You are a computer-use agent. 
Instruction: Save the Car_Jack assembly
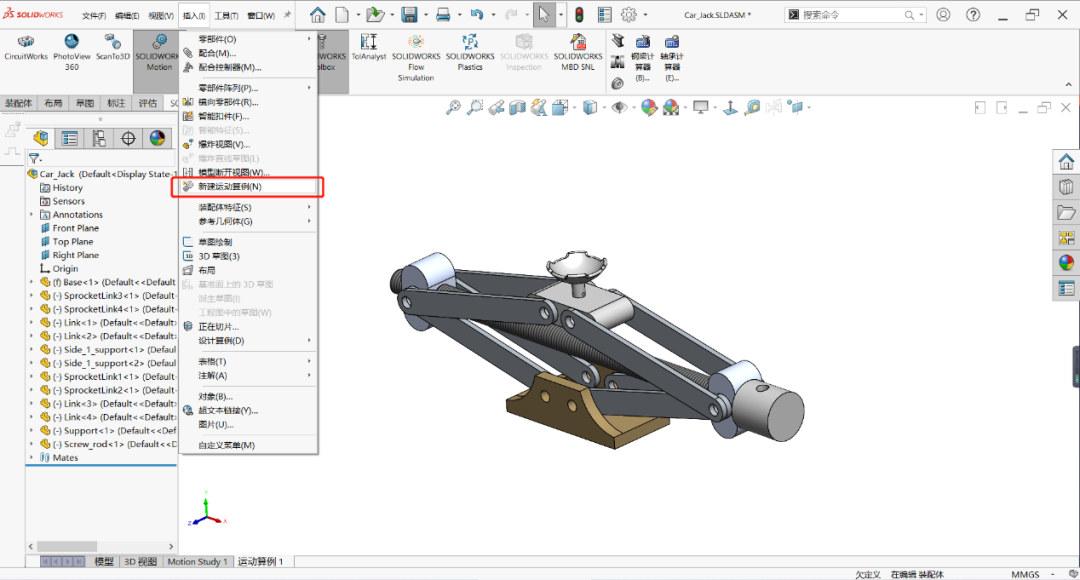(409, 14)
